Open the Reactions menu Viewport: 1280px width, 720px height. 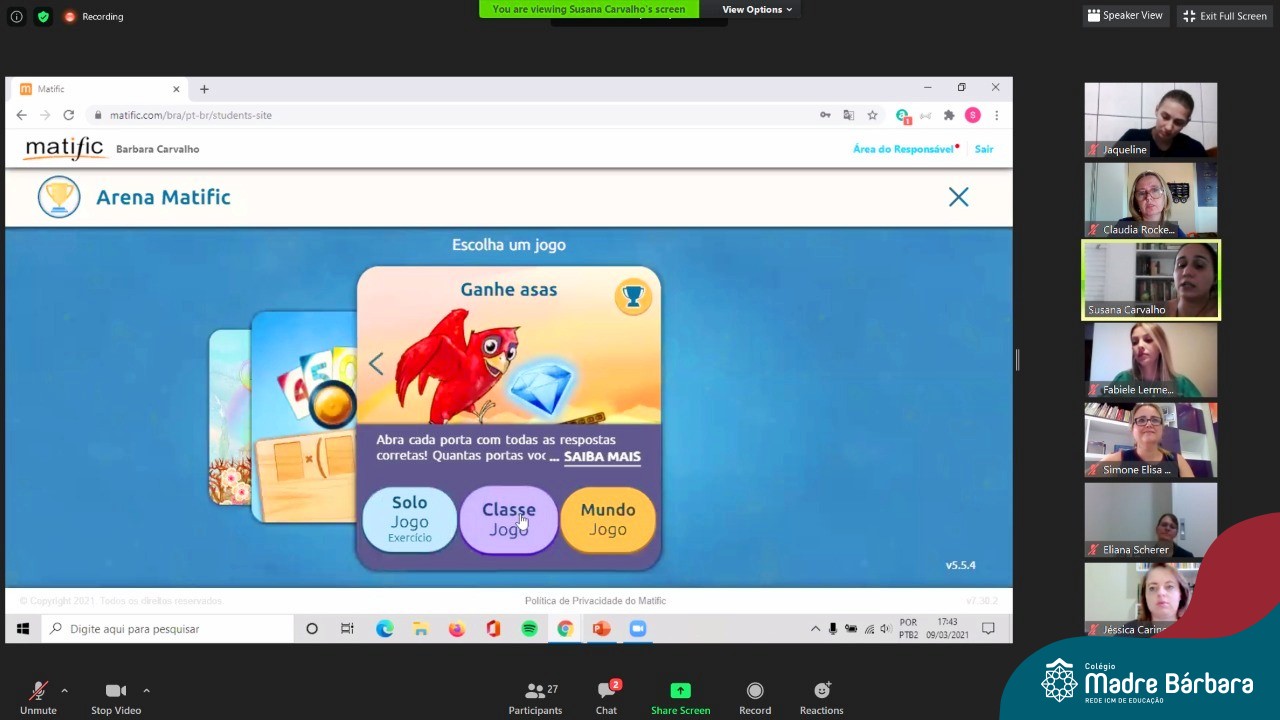click(x=821, y=691)
